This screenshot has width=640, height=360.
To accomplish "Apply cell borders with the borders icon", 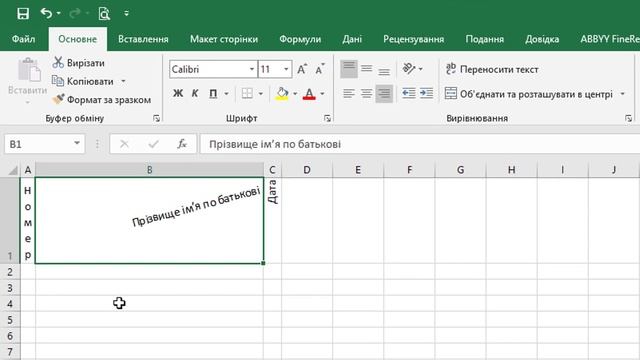I will [x=247, y=93].
